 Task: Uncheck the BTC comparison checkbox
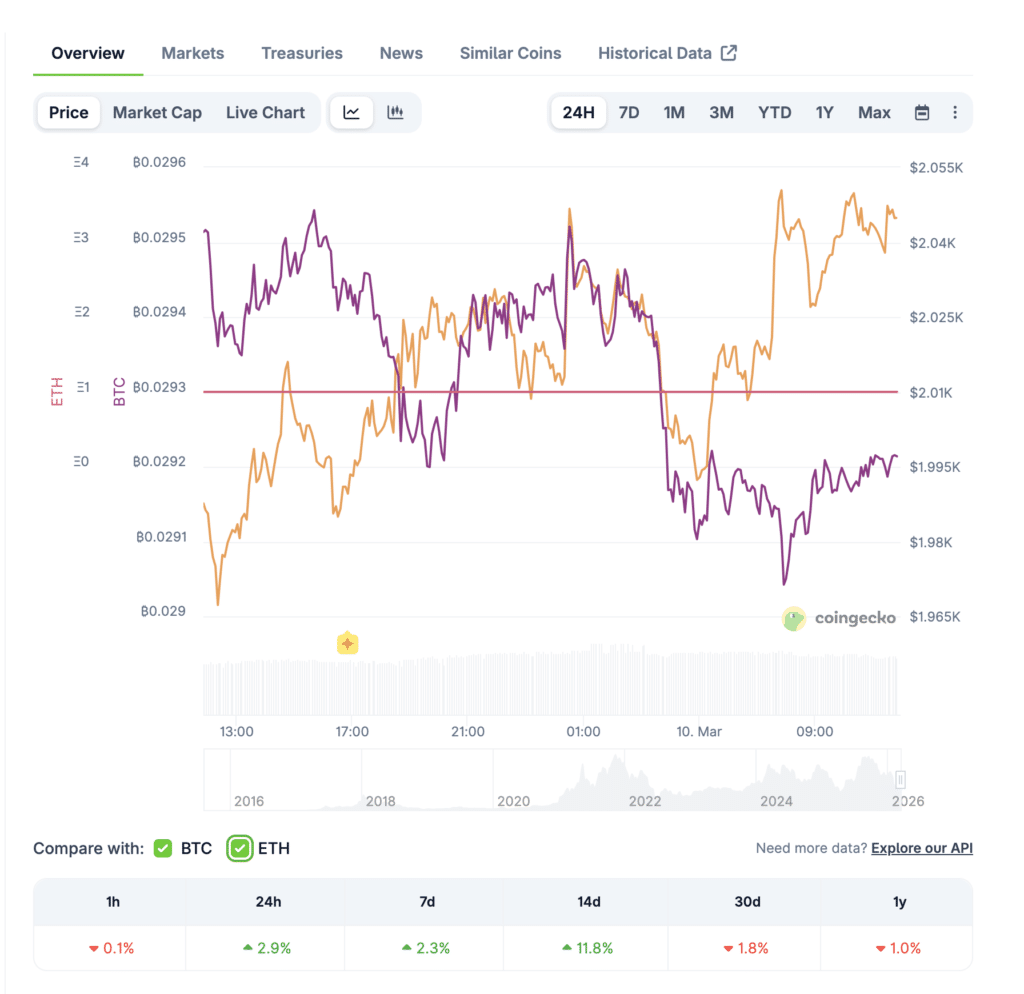(163, 848)
